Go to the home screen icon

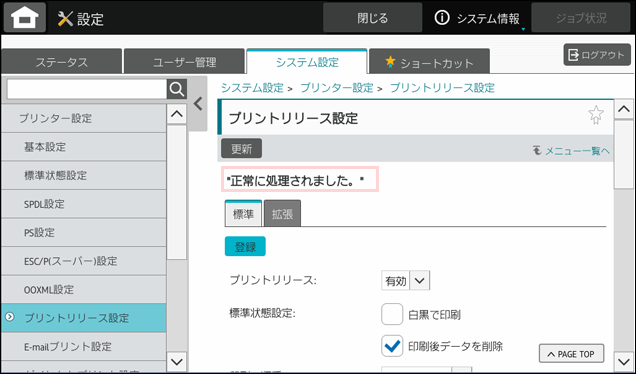coord(25,17)
